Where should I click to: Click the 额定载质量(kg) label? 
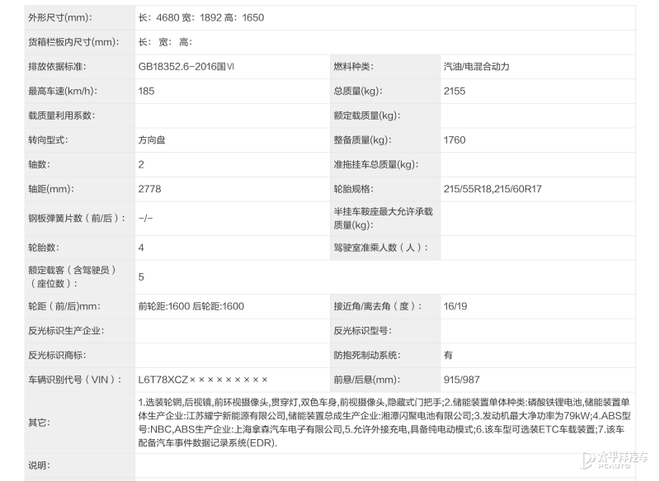367,115
